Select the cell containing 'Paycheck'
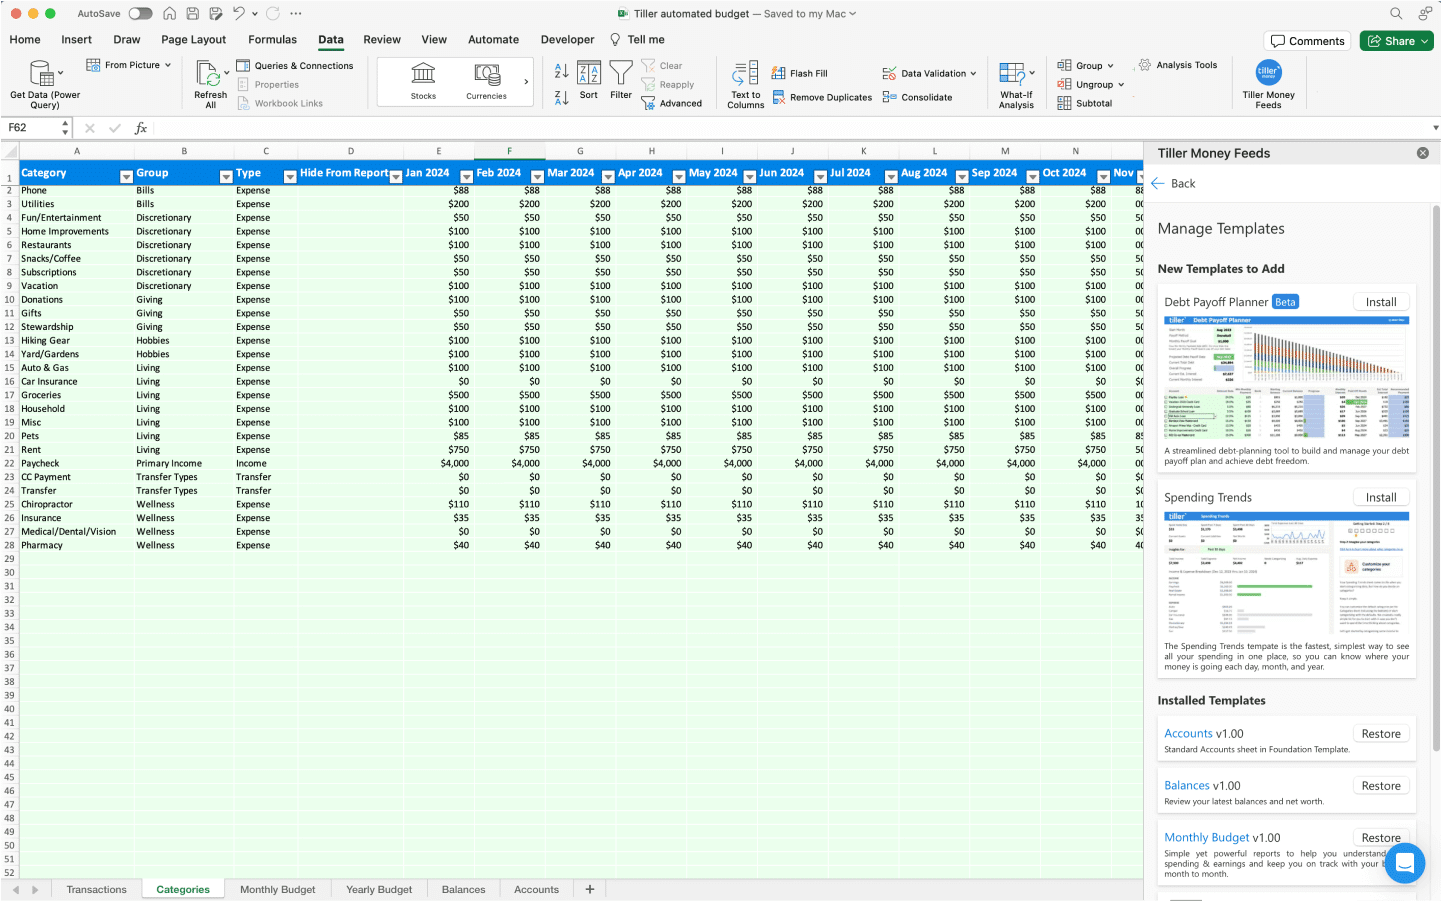 [x=77, y=463]
